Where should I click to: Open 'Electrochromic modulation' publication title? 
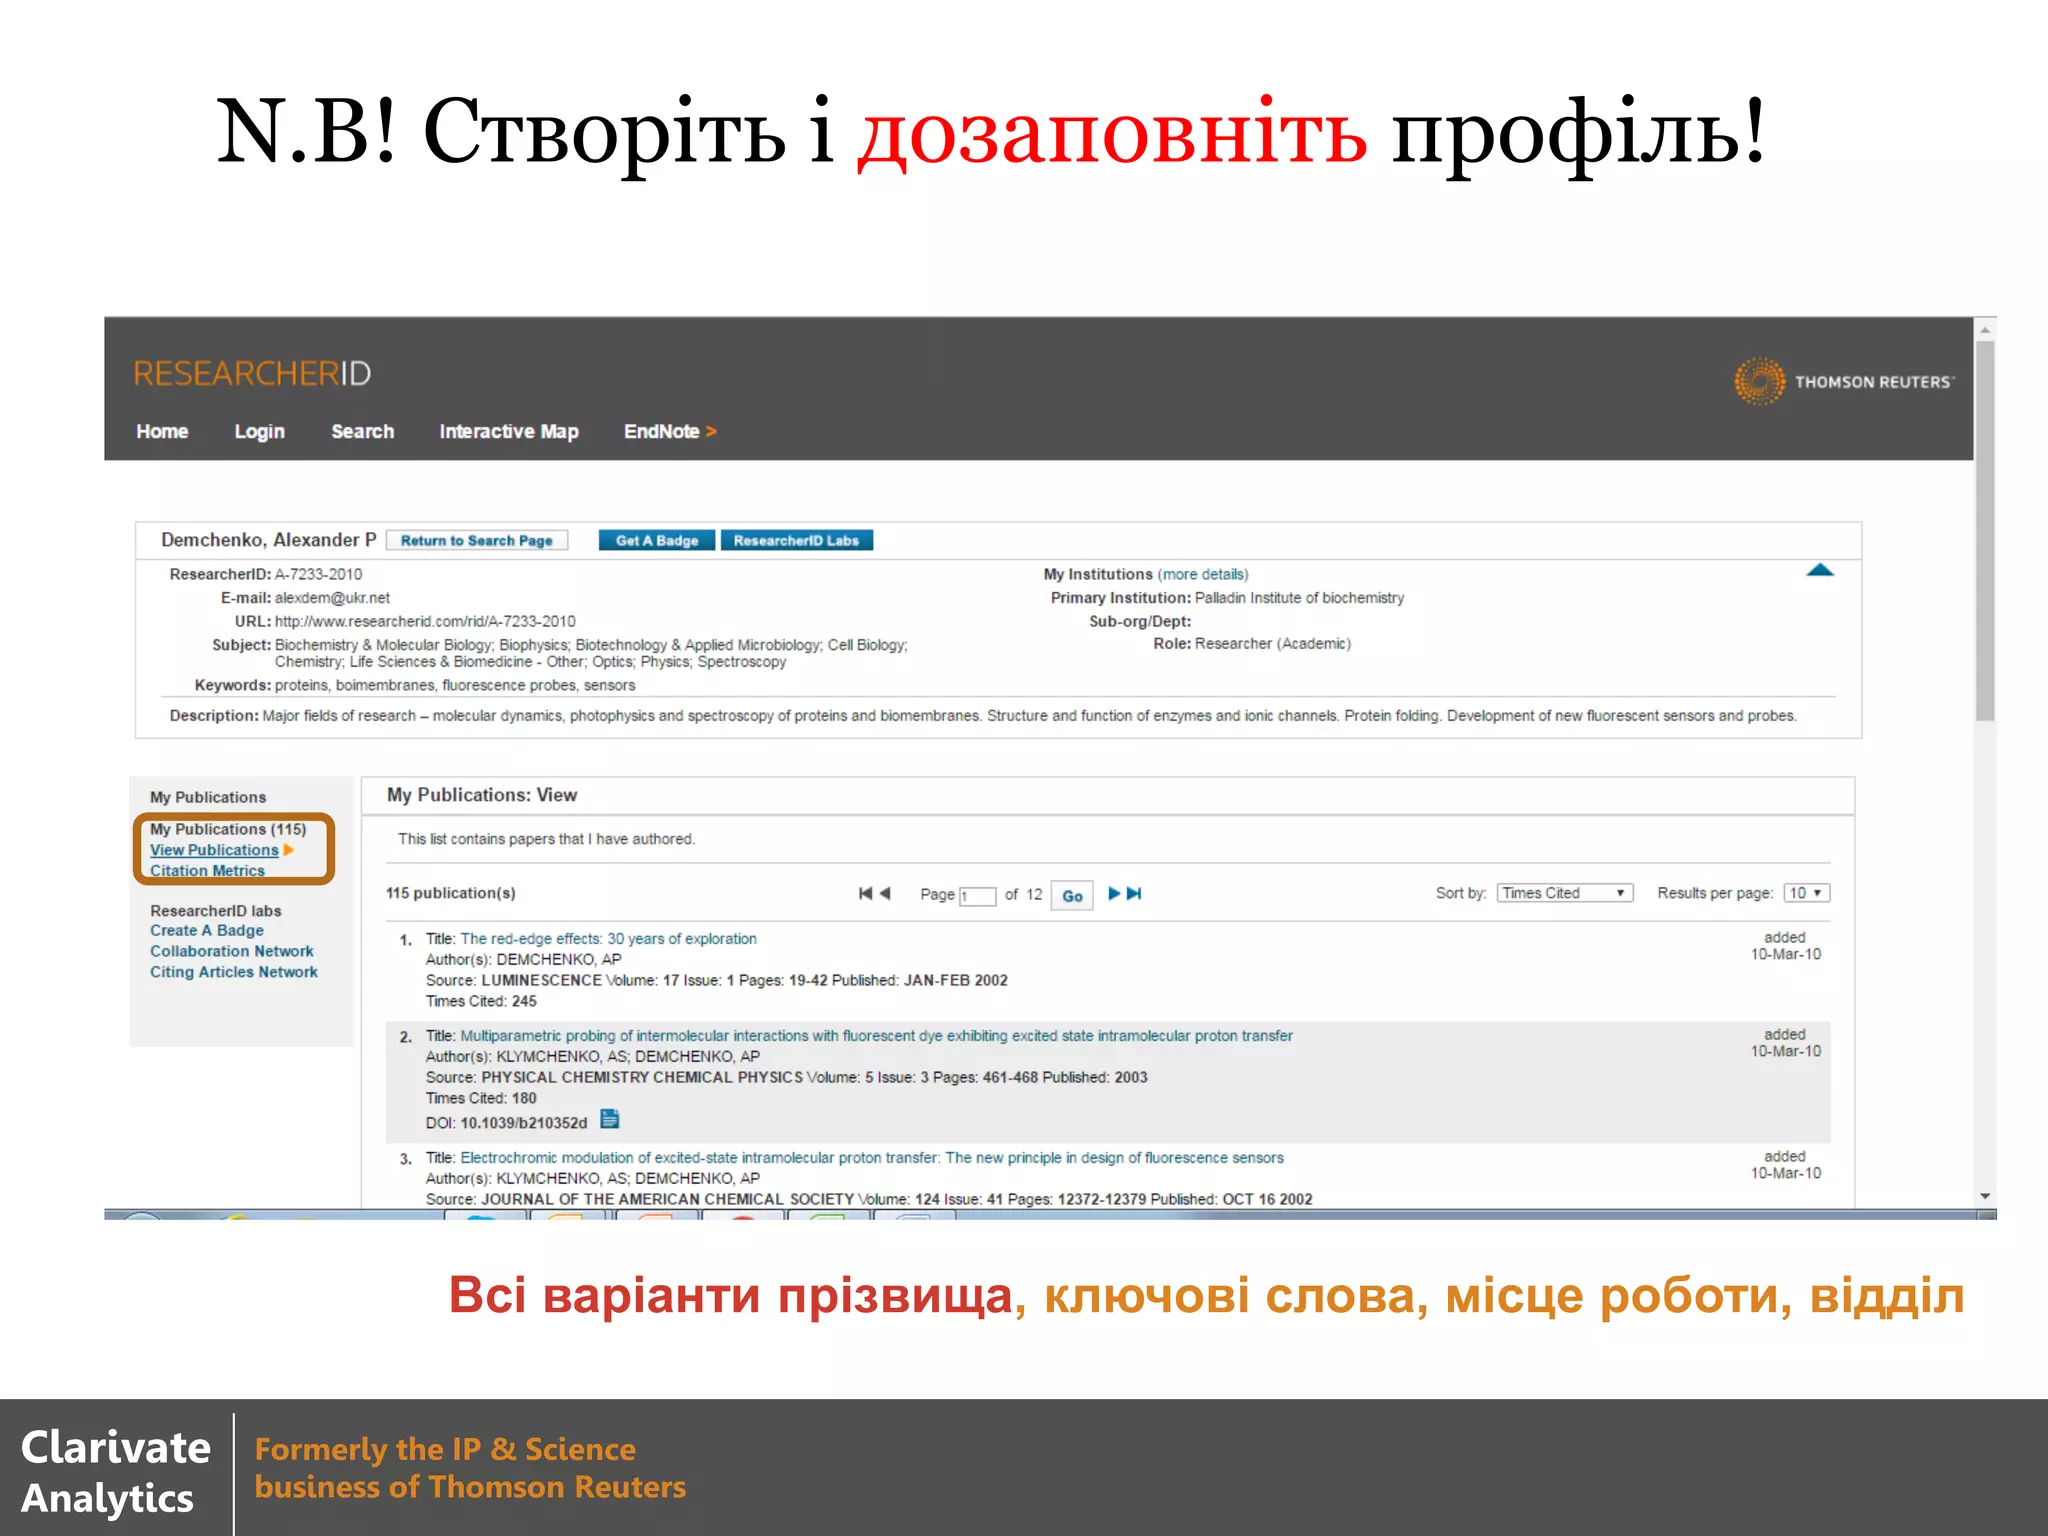(872, 1157)
